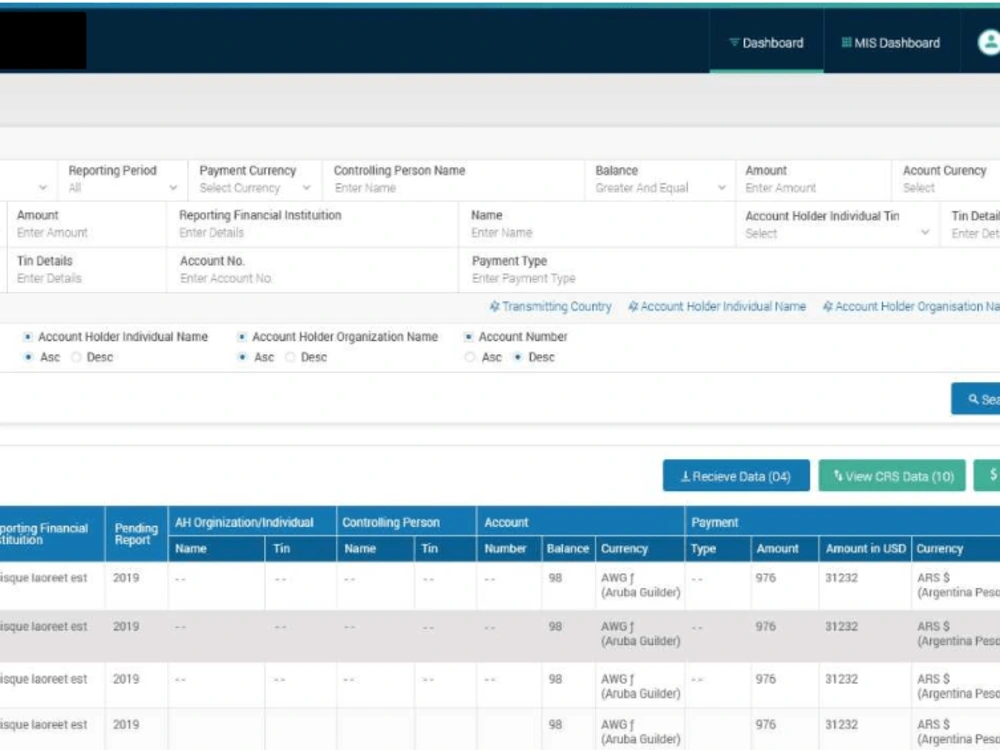The height and width of the screenshot is (750, 1000).
Task: Click the View CRS Data (10) button
Action: (892, 476)
